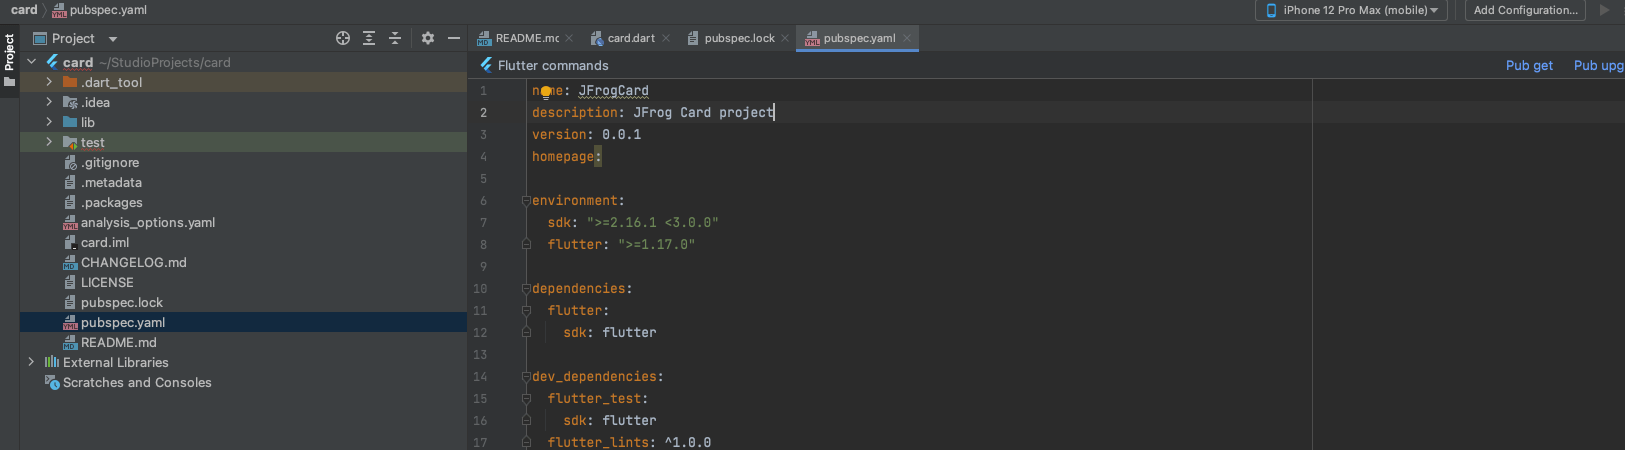
Task: Click the pubspec.yaml breadcrumb in navigation bar
Action: coord(99,10)
